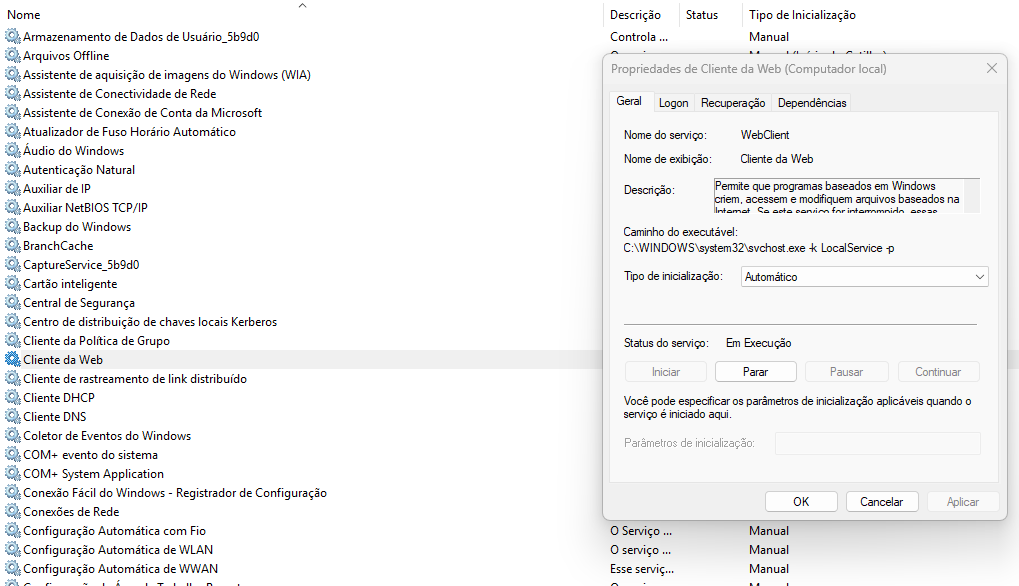Switch to the Geral tab
The height and width of the screenshot is (586, 1019).
628,101
